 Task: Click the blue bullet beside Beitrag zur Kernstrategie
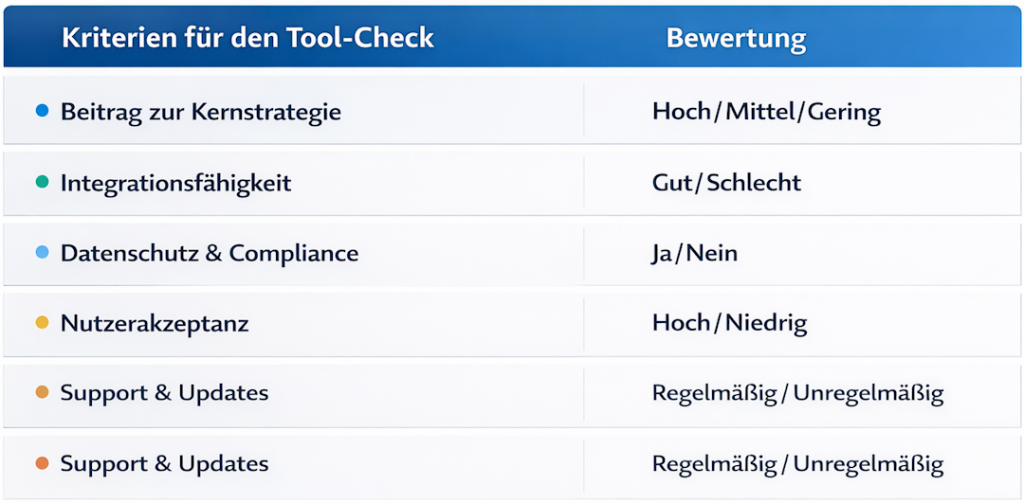click(x=42, y=111)
